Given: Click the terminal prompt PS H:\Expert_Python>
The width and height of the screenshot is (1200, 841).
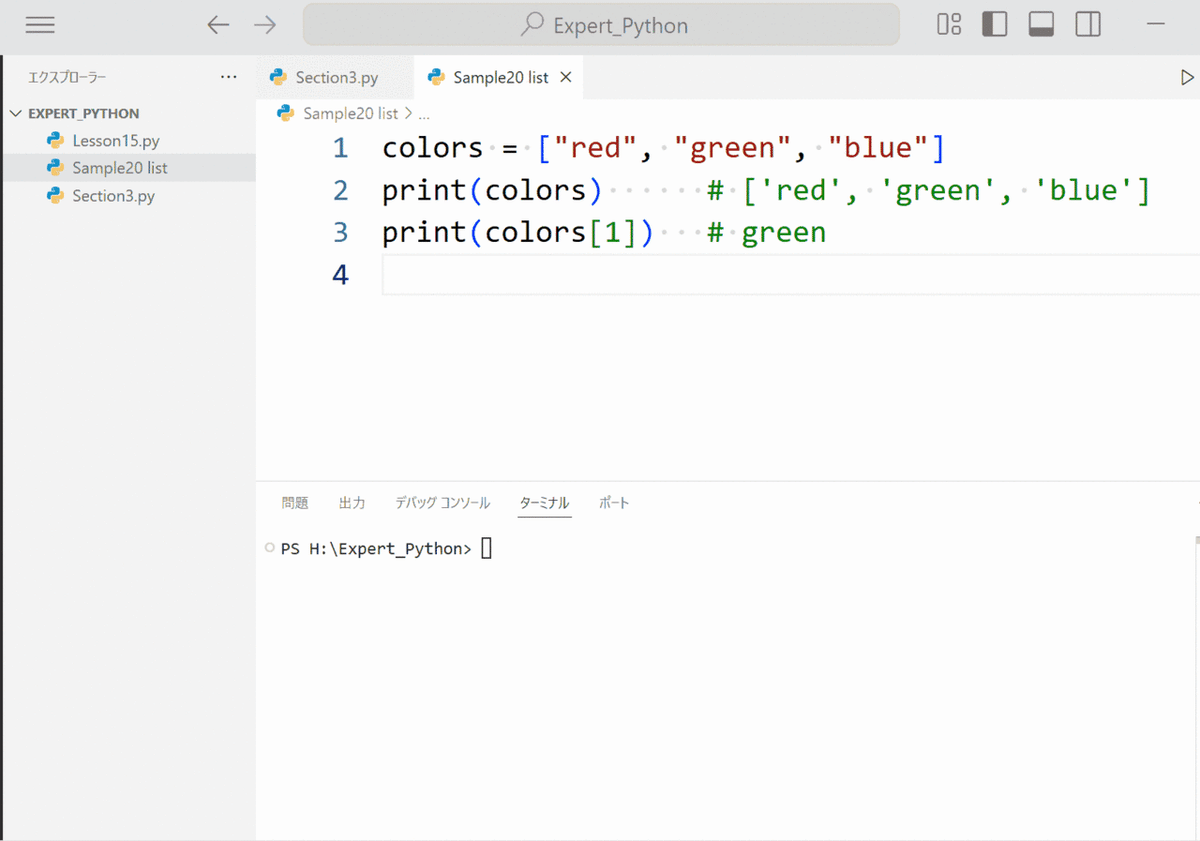Looking at the screenshot, I should click(x=376, y=548).
